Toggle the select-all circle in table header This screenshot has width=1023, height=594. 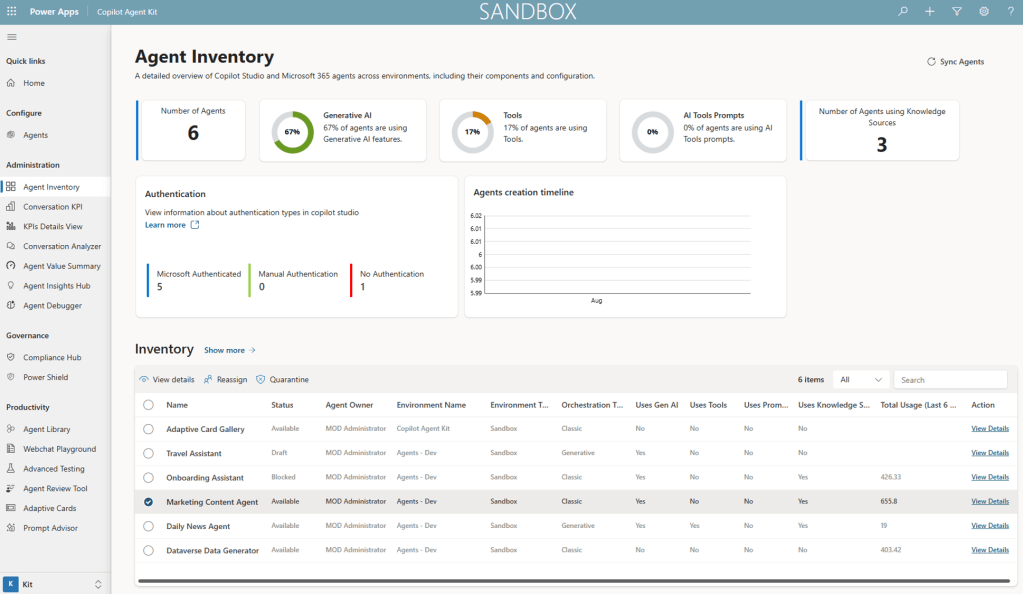point(149,405)
